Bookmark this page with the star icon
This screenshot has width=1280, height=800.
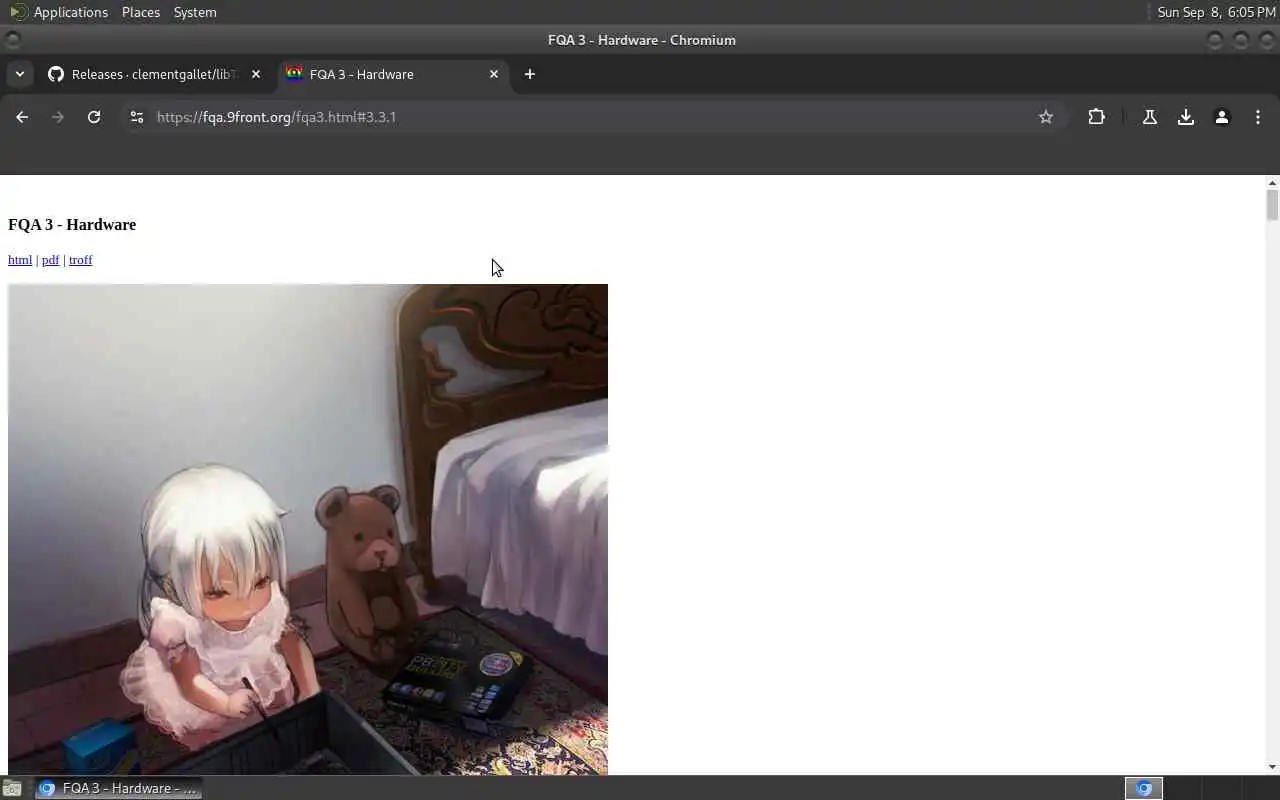[x=1046, y=117]
